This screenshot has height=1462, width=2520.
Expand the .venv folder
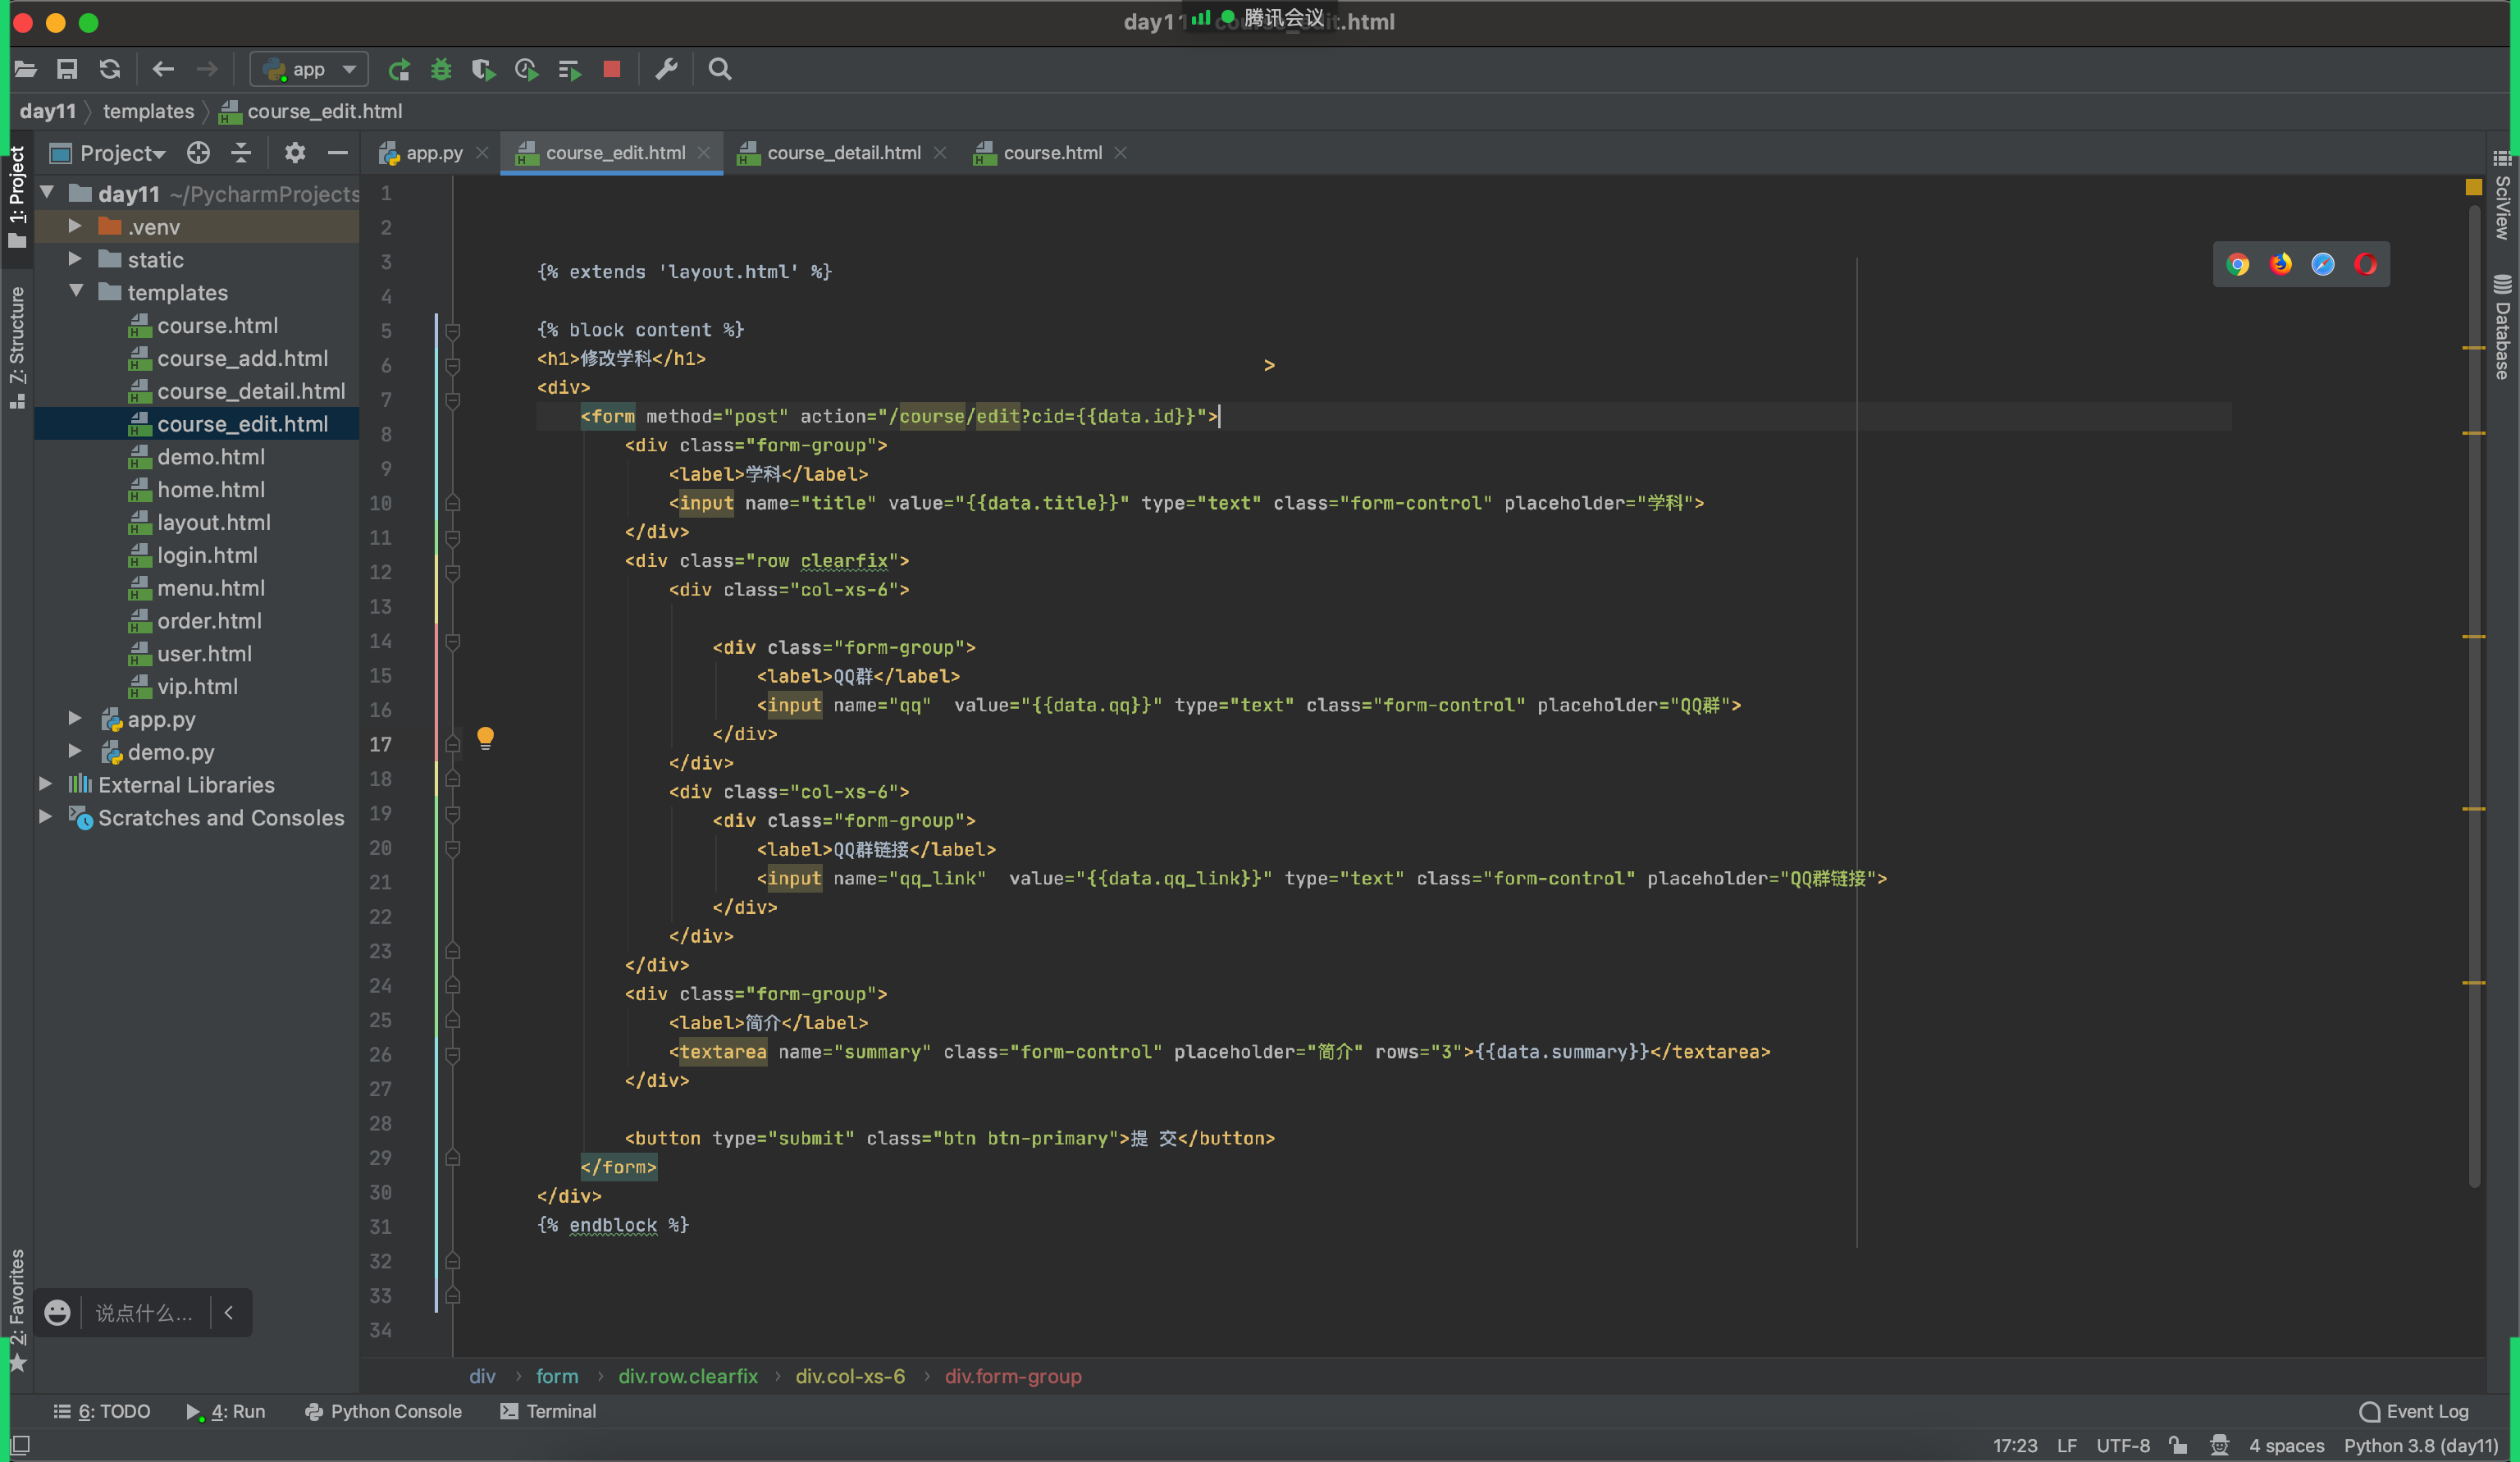pyautogui.click(x=75, y=226)
